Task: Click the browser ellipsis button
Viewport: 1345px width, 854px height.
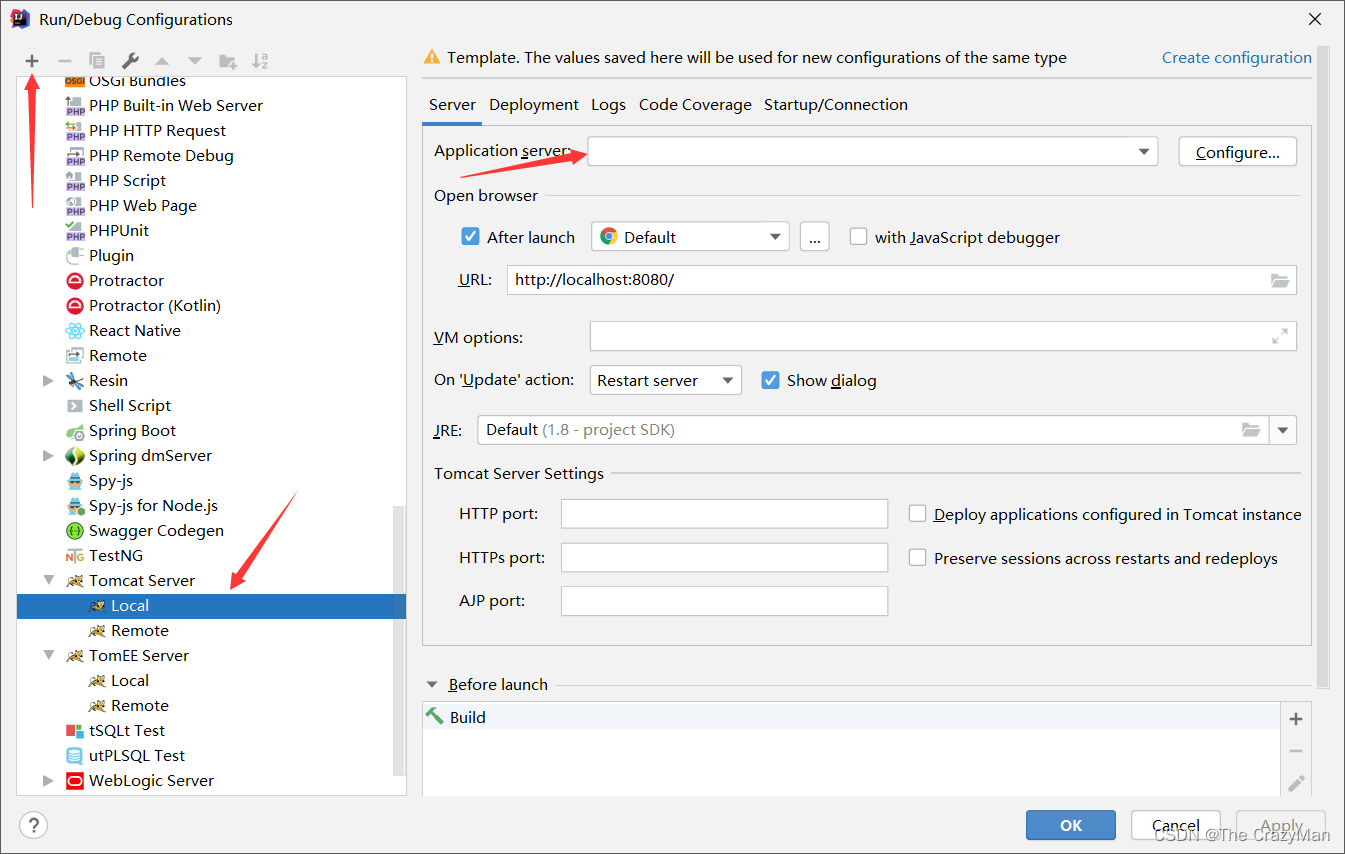Action: (x=815, y=237)
